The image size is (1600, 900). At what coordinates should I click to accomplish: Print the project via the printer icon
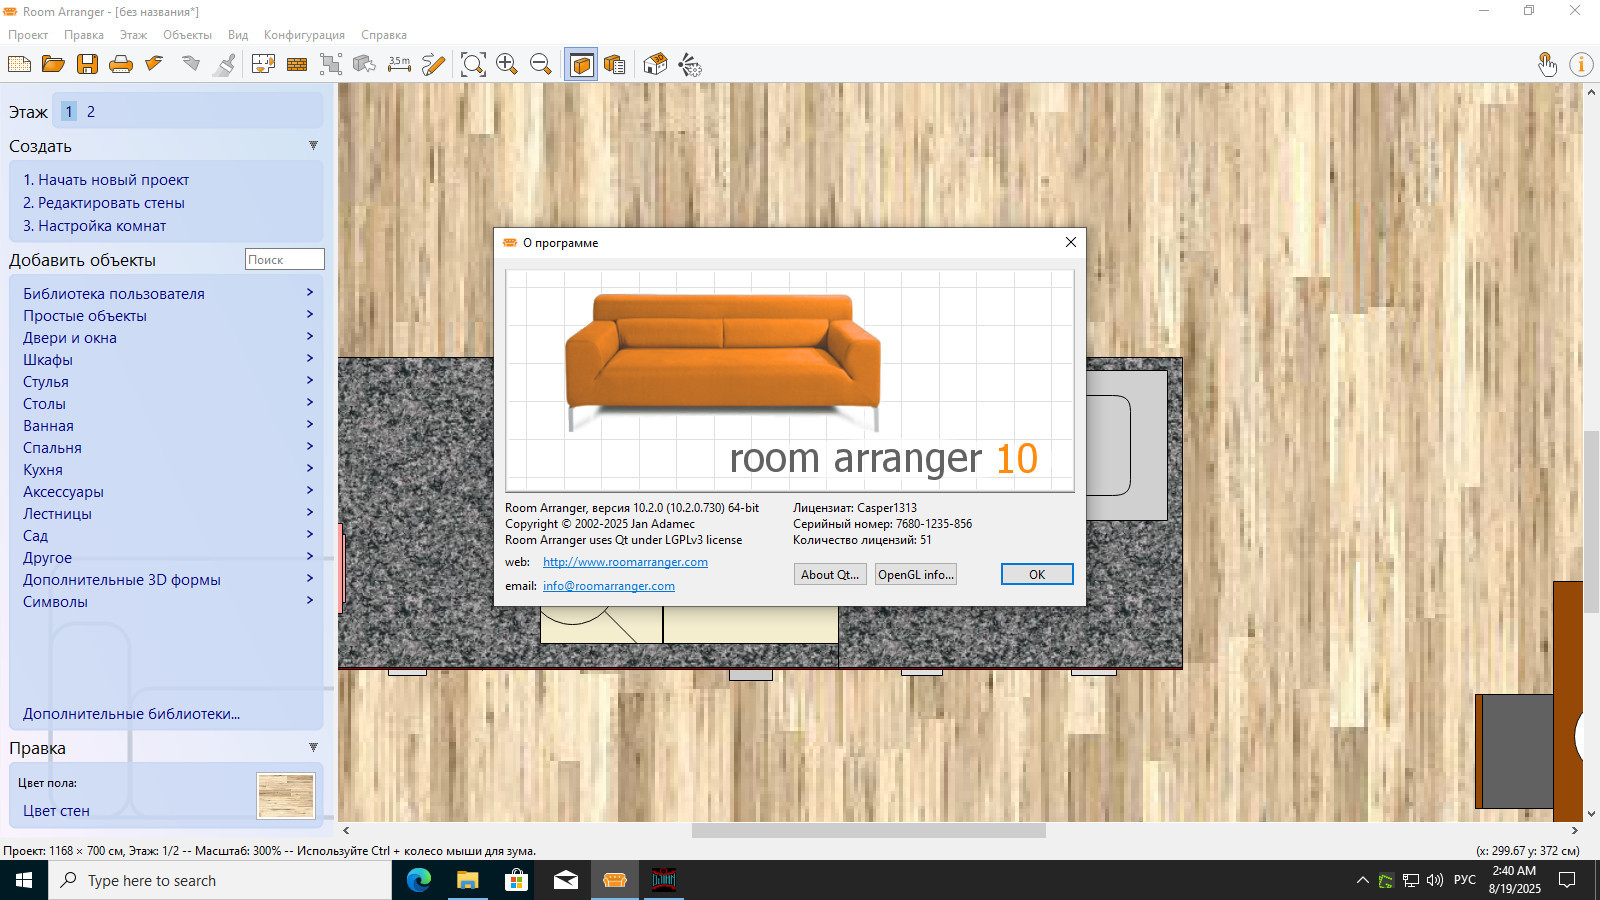pyautogui.click(x=121, y=64)
